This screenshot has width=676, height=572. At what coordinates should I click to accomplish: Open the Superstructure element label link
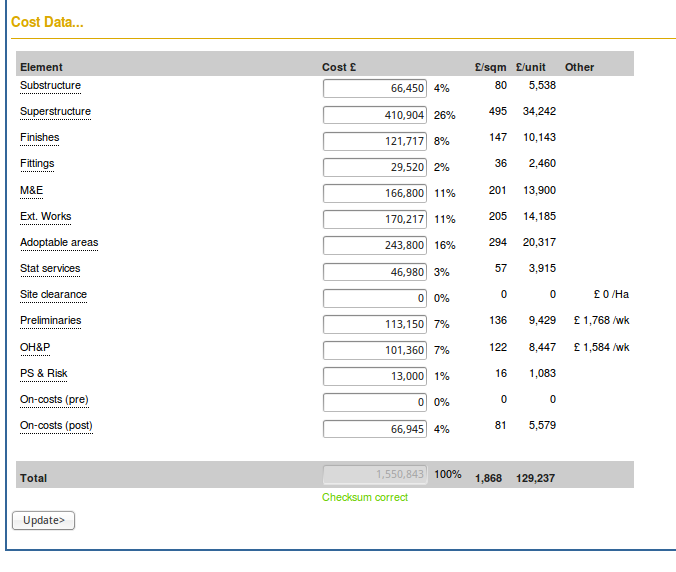pos(56,111)
